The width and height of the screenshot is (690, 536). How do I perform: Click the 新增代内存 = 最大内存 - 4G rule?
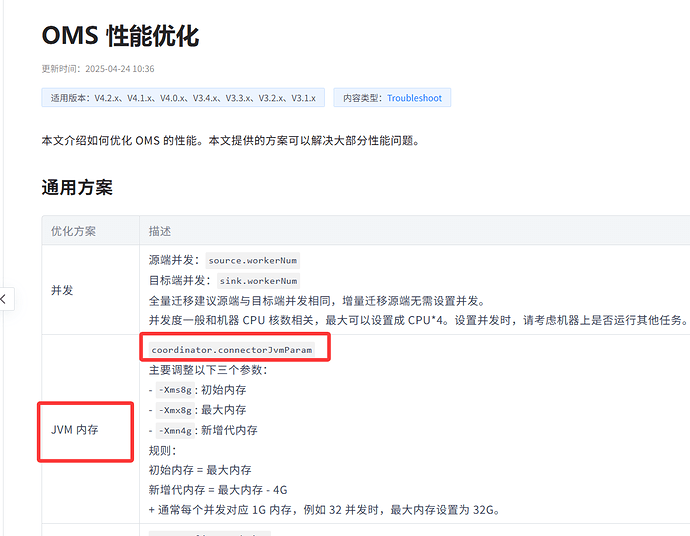(x=218, y=490)
